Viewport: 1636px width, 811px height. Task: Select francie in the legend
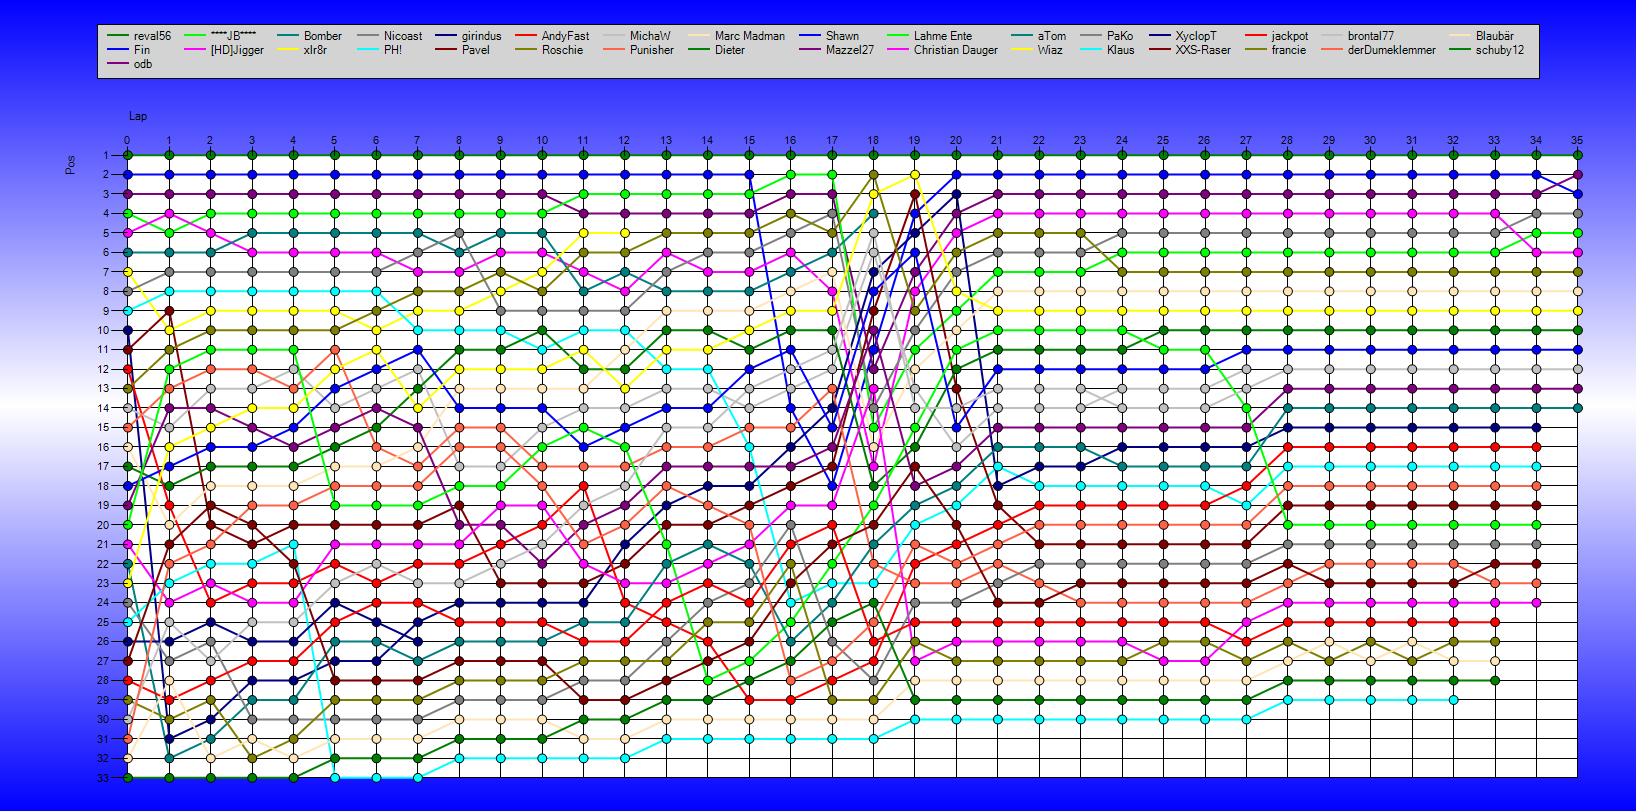point(1276,50)
